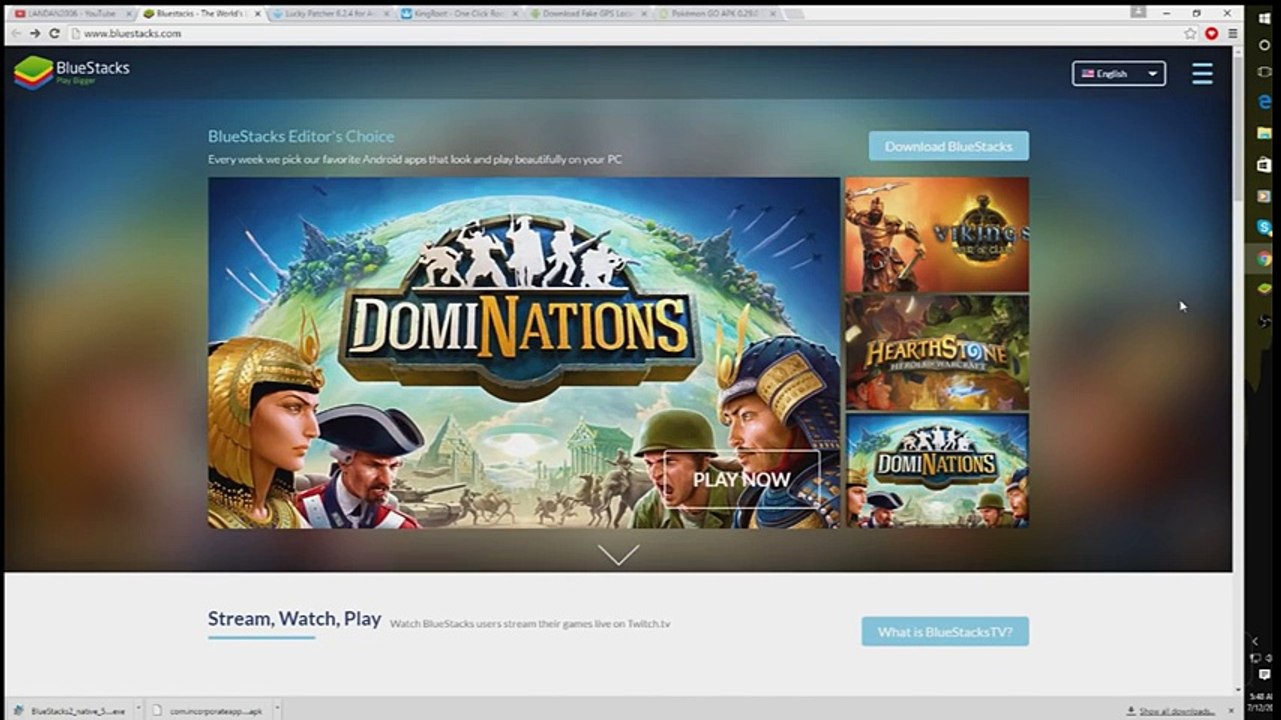
Task: Open the hamburger menu on the BlueStacks site
Action: (1202, 73)
